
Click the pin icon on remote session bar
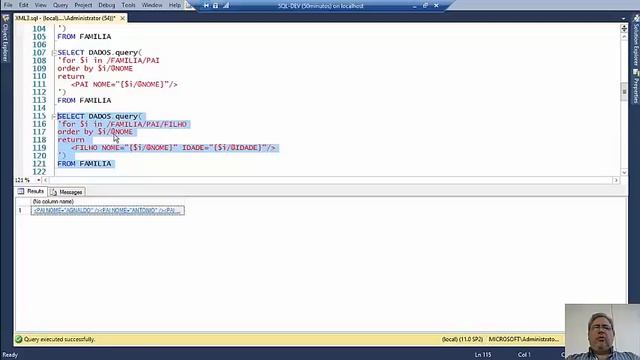click(206, 6)
